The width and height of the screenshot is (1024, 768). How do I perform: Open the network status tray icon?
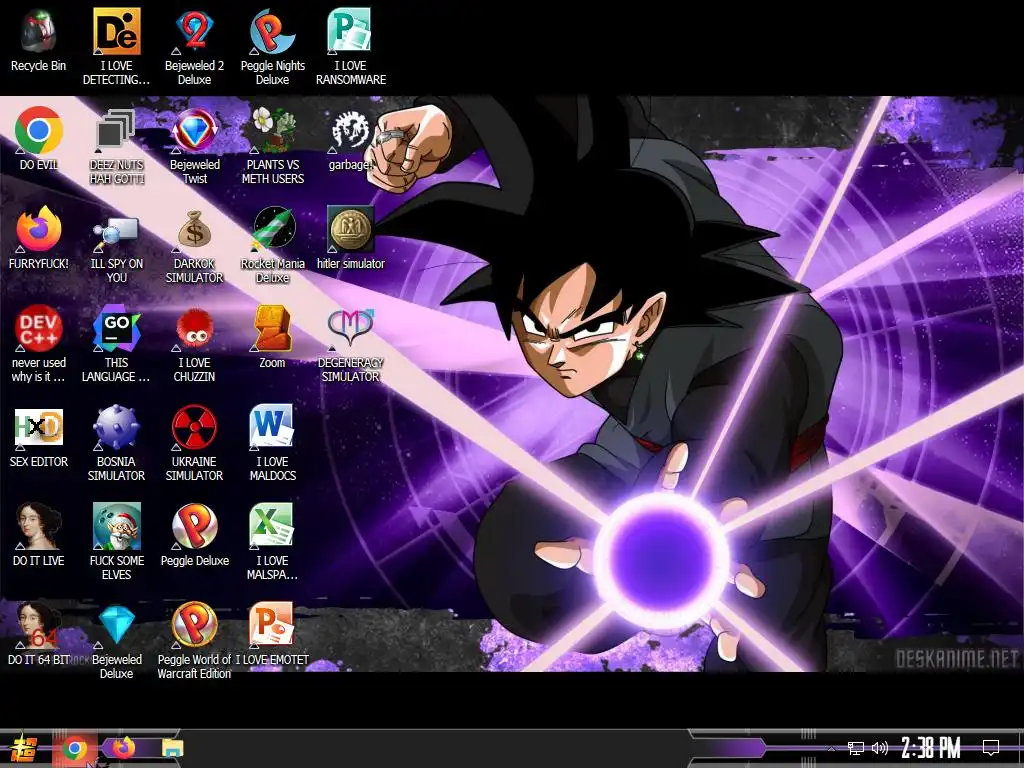856,748
